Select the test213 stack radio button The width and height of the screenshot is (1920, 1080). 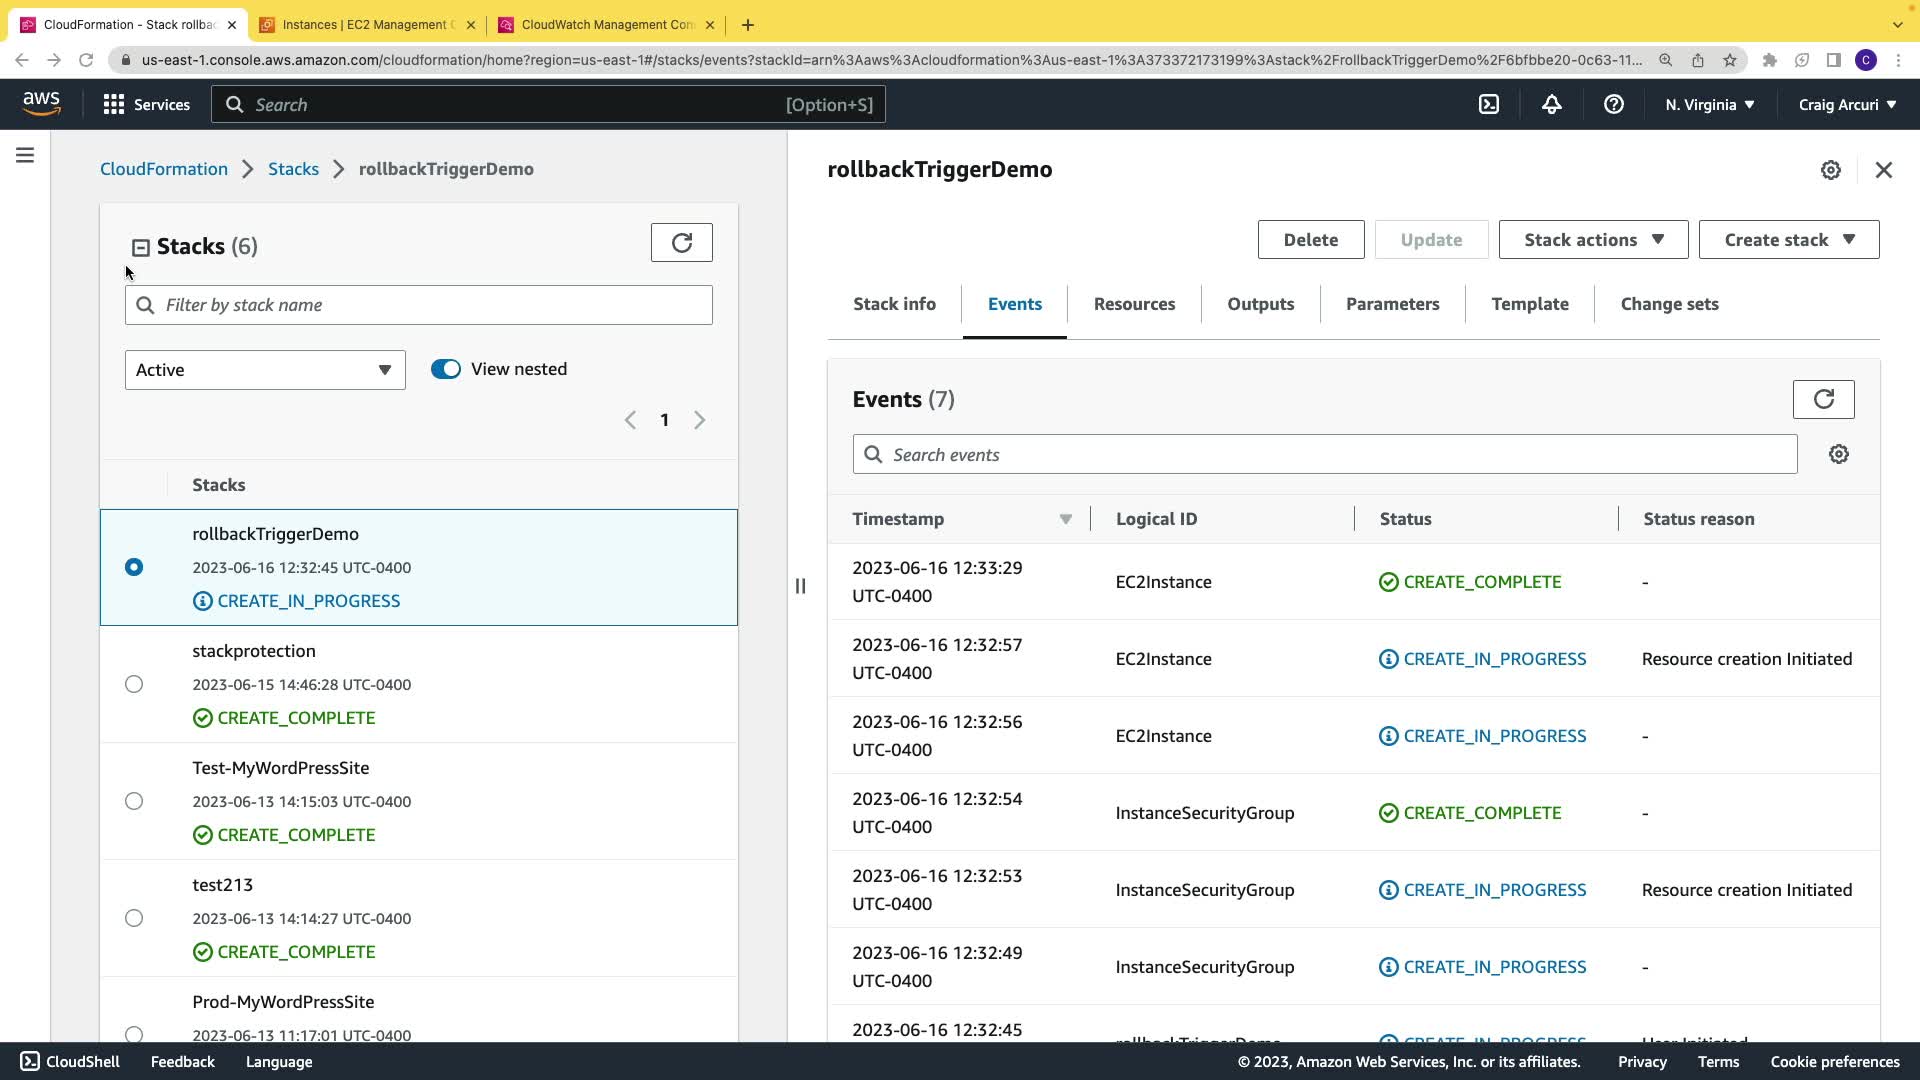pos(134,918)
